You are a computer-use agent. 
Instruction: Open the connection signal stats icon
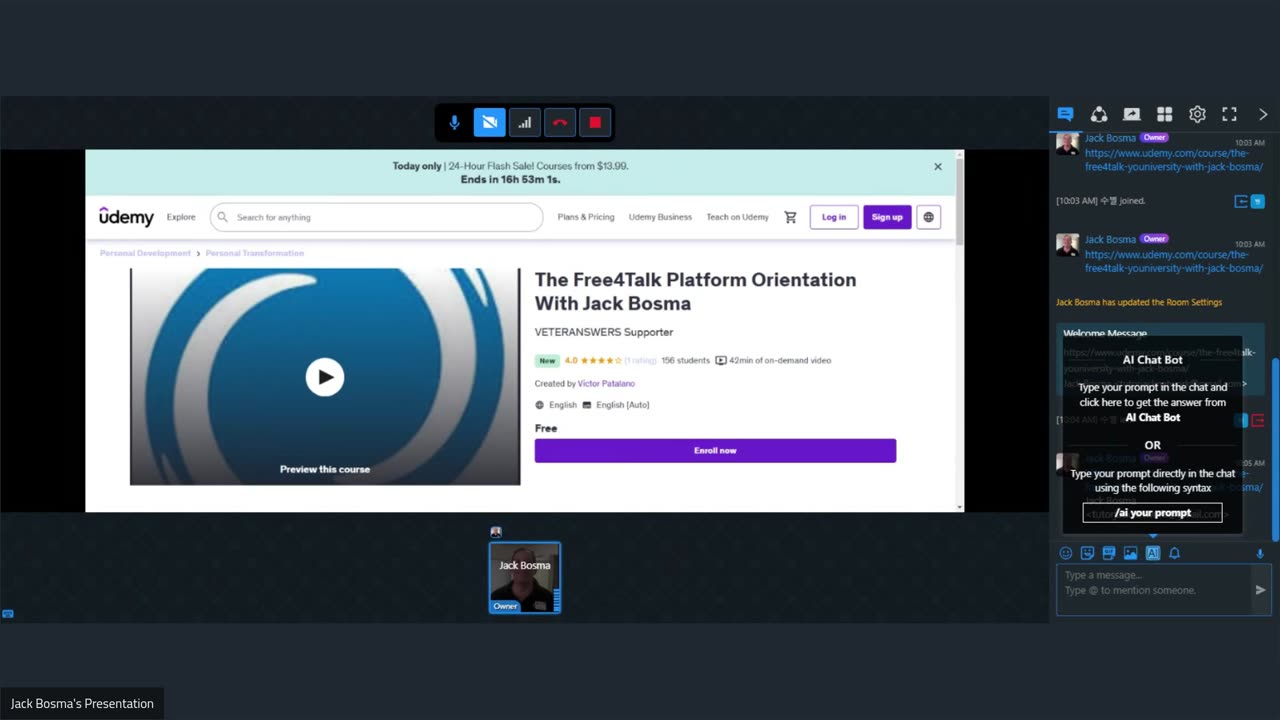click(x=524, y=123)
